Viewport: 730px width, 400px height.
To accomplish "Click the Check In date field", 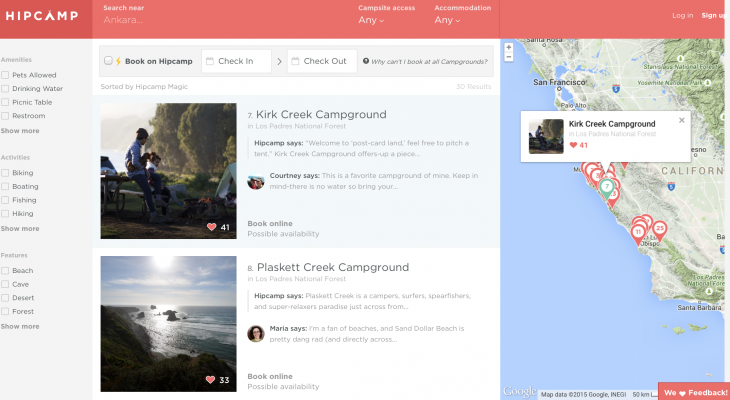I will coord(236,61).
